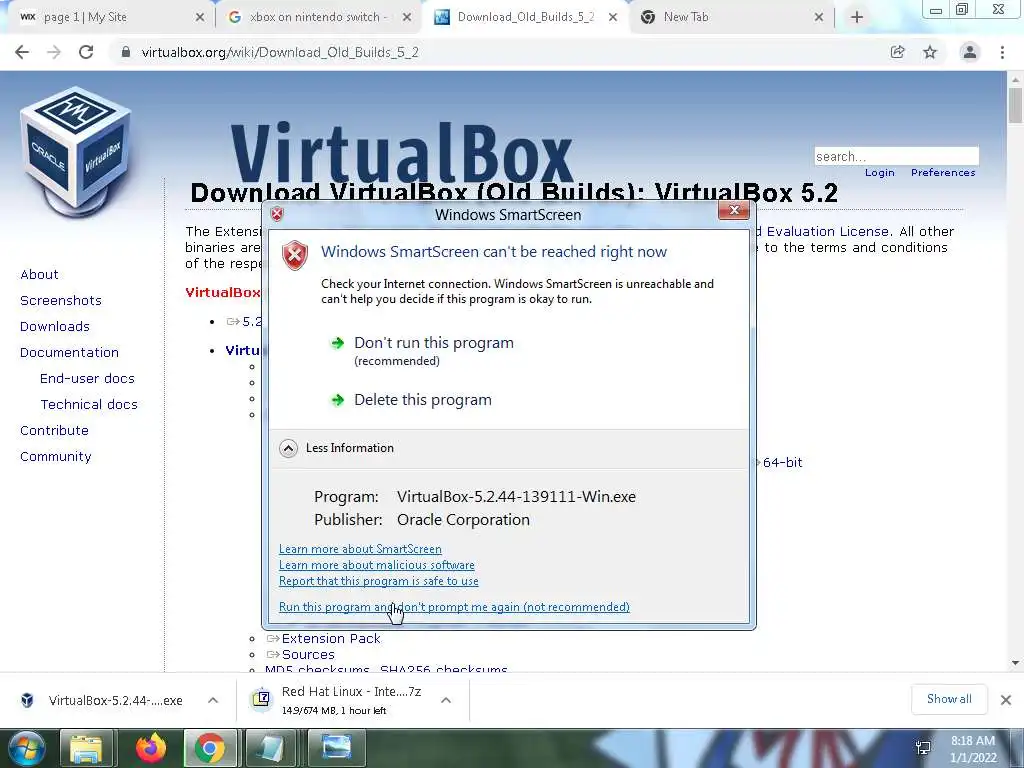Click the picture-window taskbar icon
1024x768 pixels.
click(x=336, y=748)
